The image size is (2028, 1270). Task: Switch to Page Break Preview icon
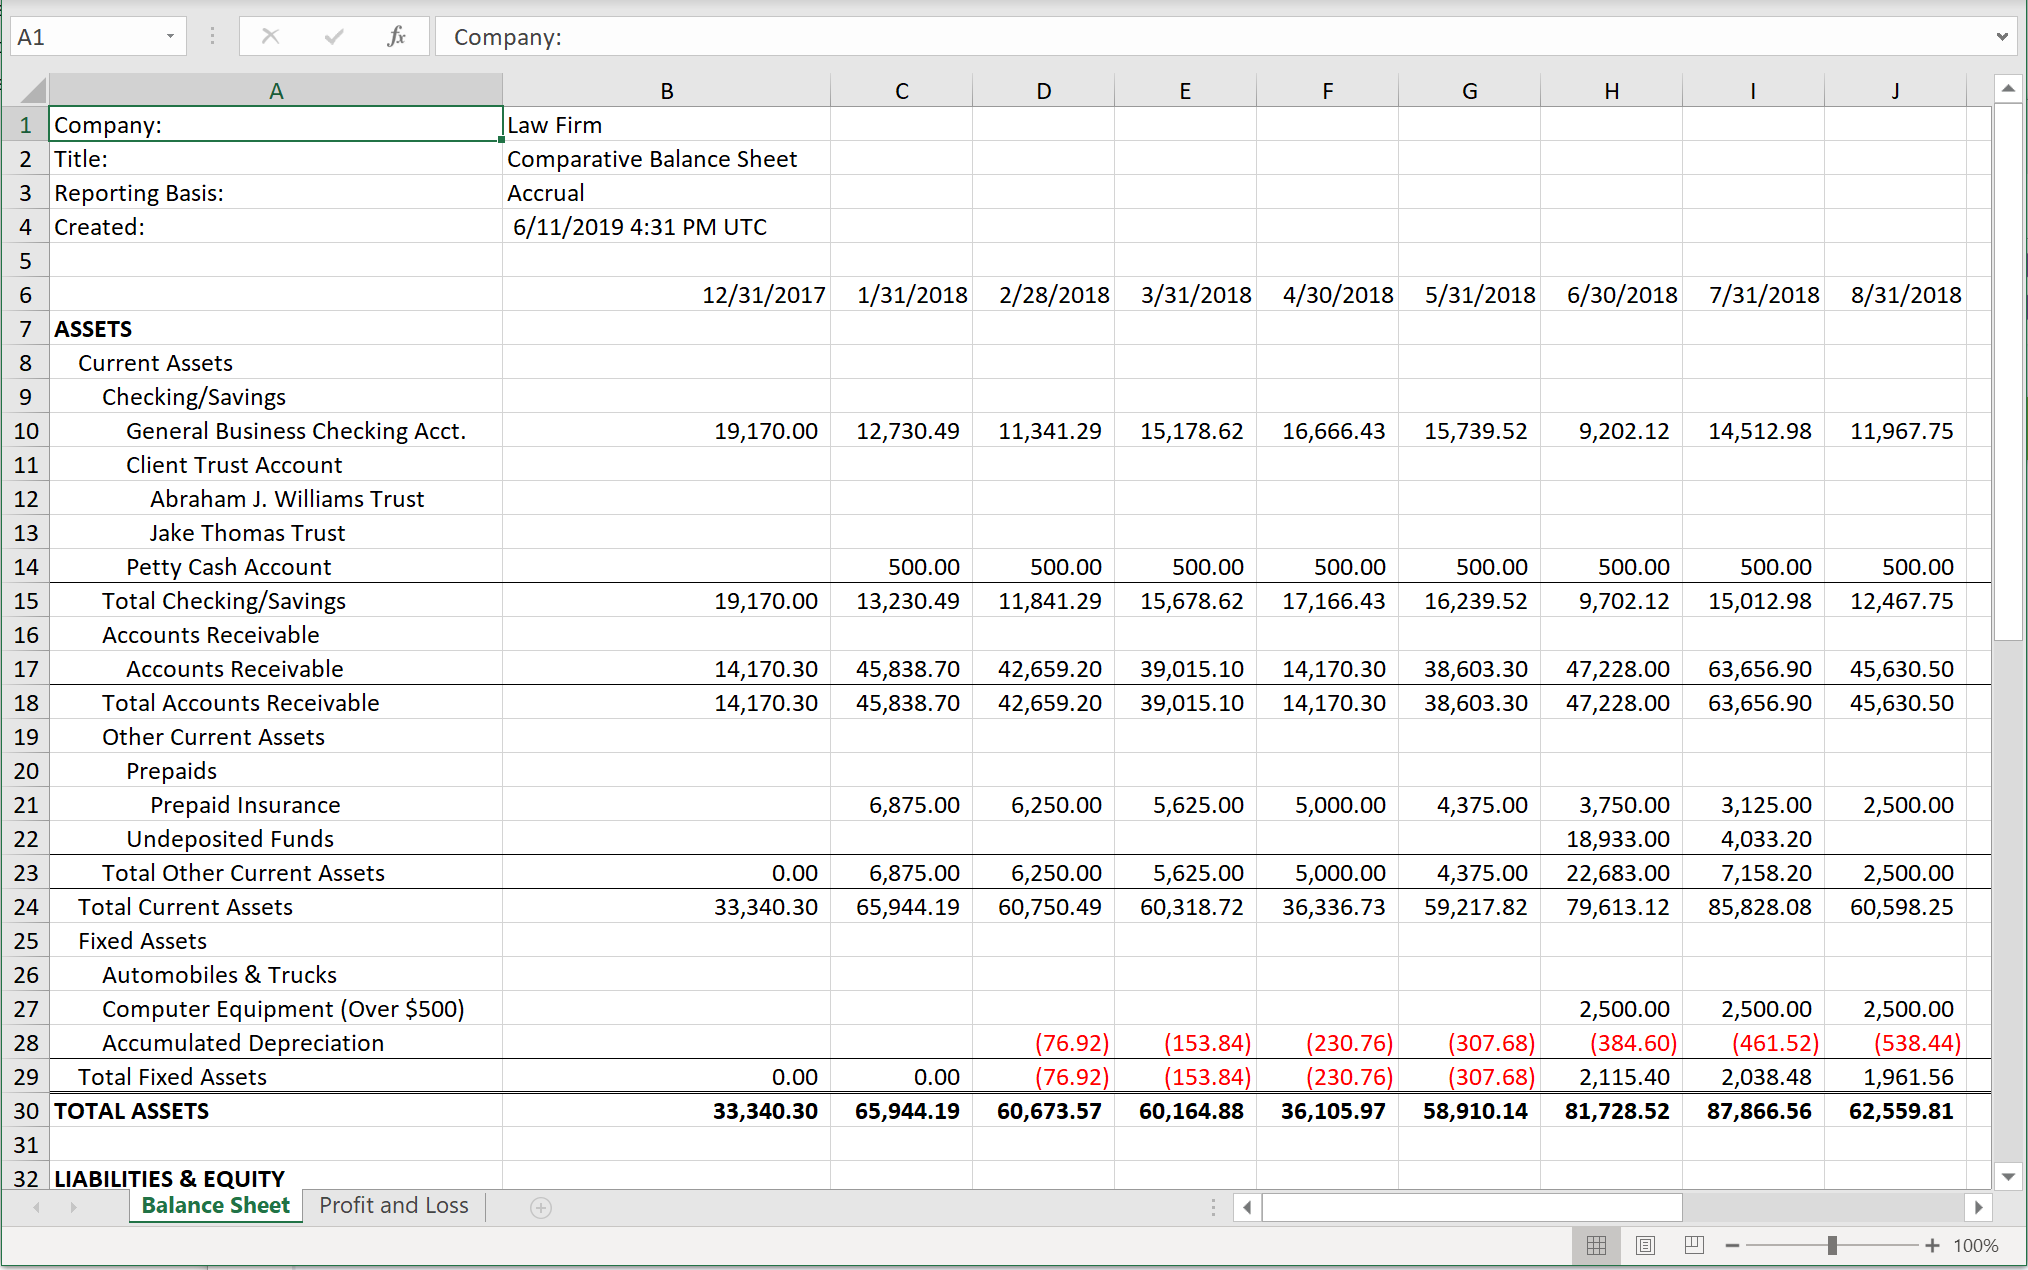[x=1694, y=1245]
